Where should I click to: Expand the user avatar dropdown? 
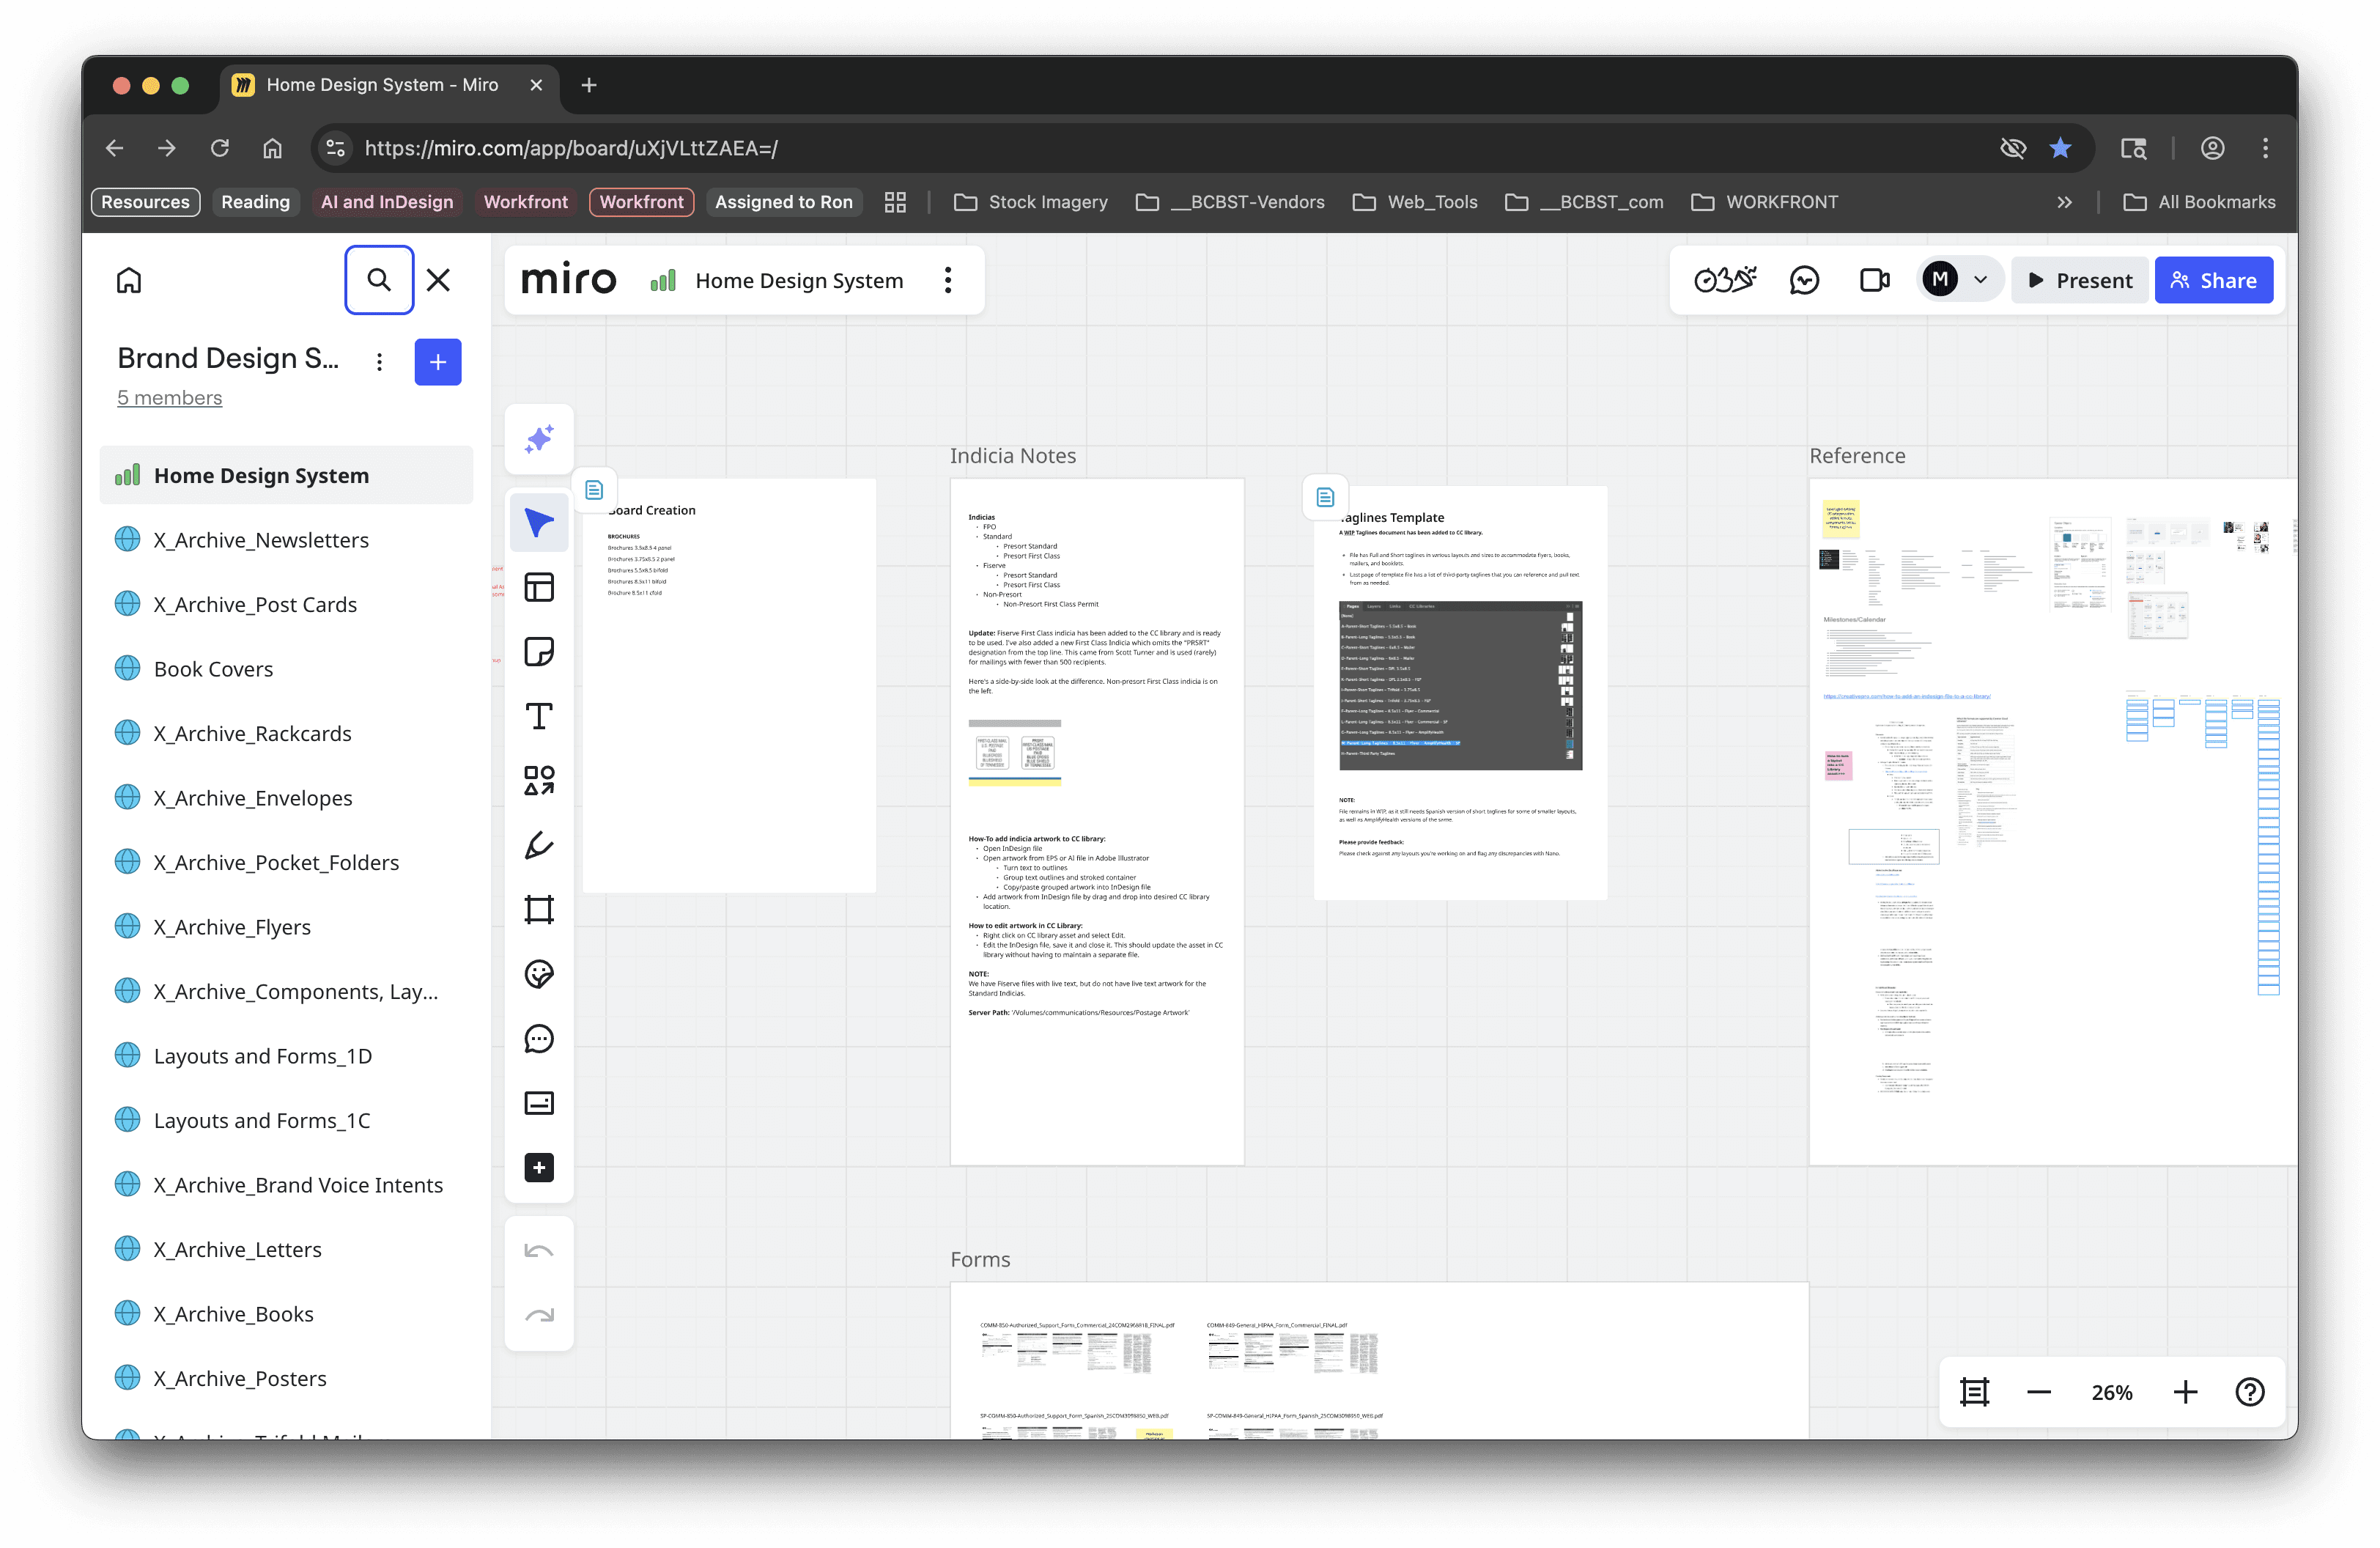1980,281
